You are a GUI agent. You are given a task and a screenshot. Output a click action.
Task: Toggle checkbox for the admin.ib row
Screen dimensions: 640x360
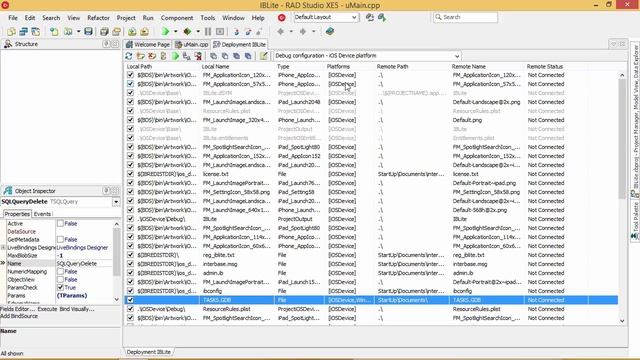coord(130,273)
